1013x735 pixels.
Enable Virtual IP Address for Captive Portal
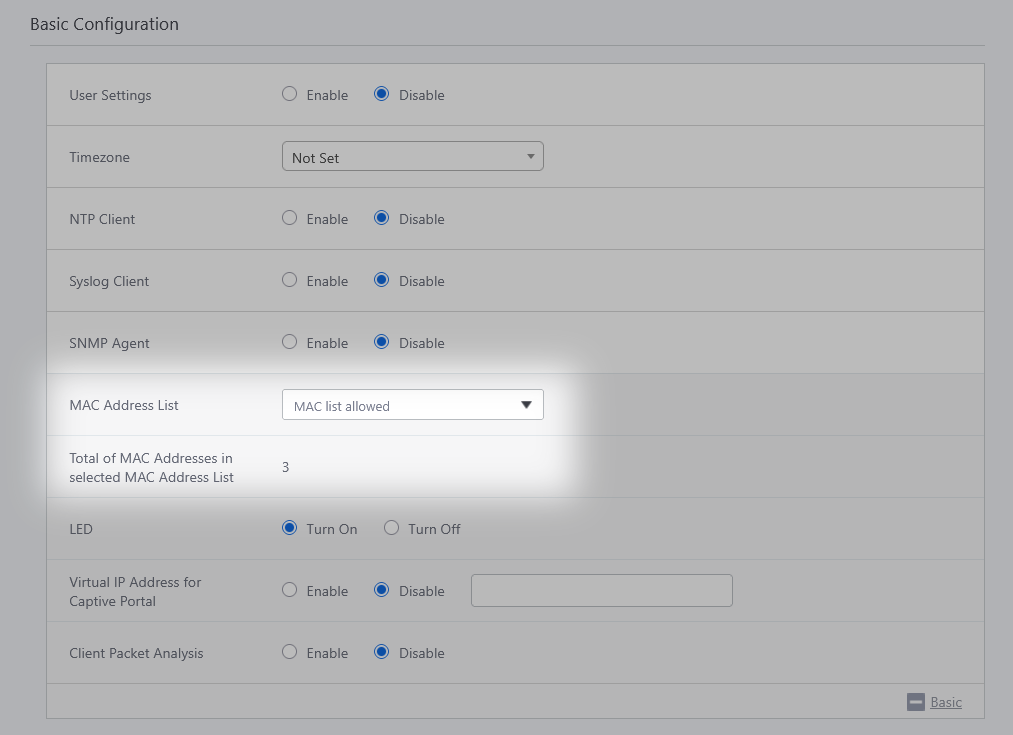point(290,590)
